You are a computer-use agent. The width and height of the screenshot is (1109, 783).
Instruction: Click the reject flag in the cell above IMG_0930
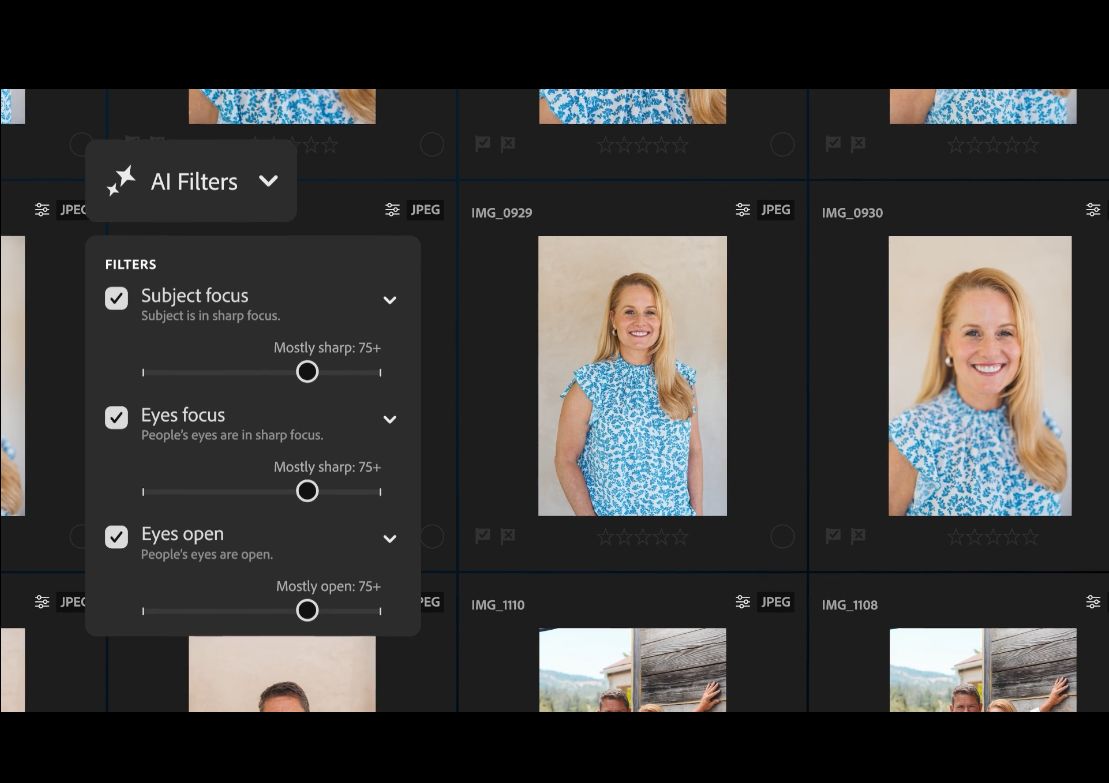tap(858, 144)
